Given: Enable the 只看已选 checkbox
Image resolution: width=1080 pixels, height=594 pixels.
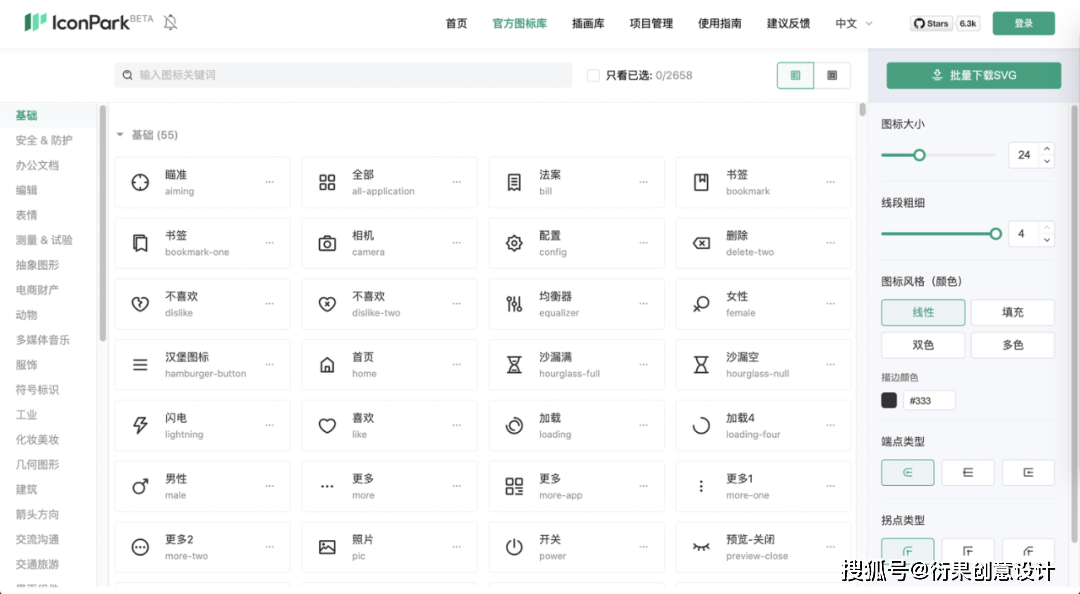Looking at the screenshot, I should 593,75.
